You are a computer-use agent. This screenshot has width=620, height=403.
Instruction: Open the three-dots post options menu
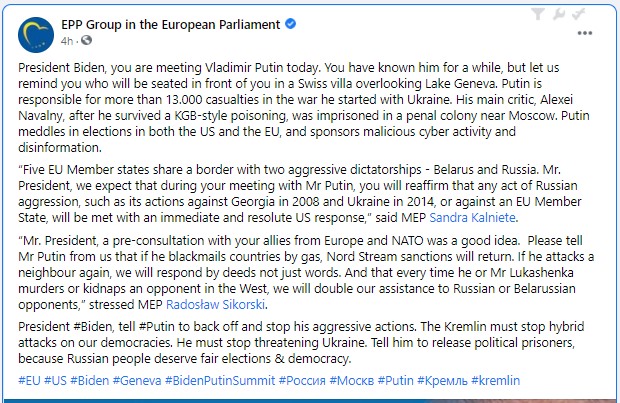click(585, 33)
